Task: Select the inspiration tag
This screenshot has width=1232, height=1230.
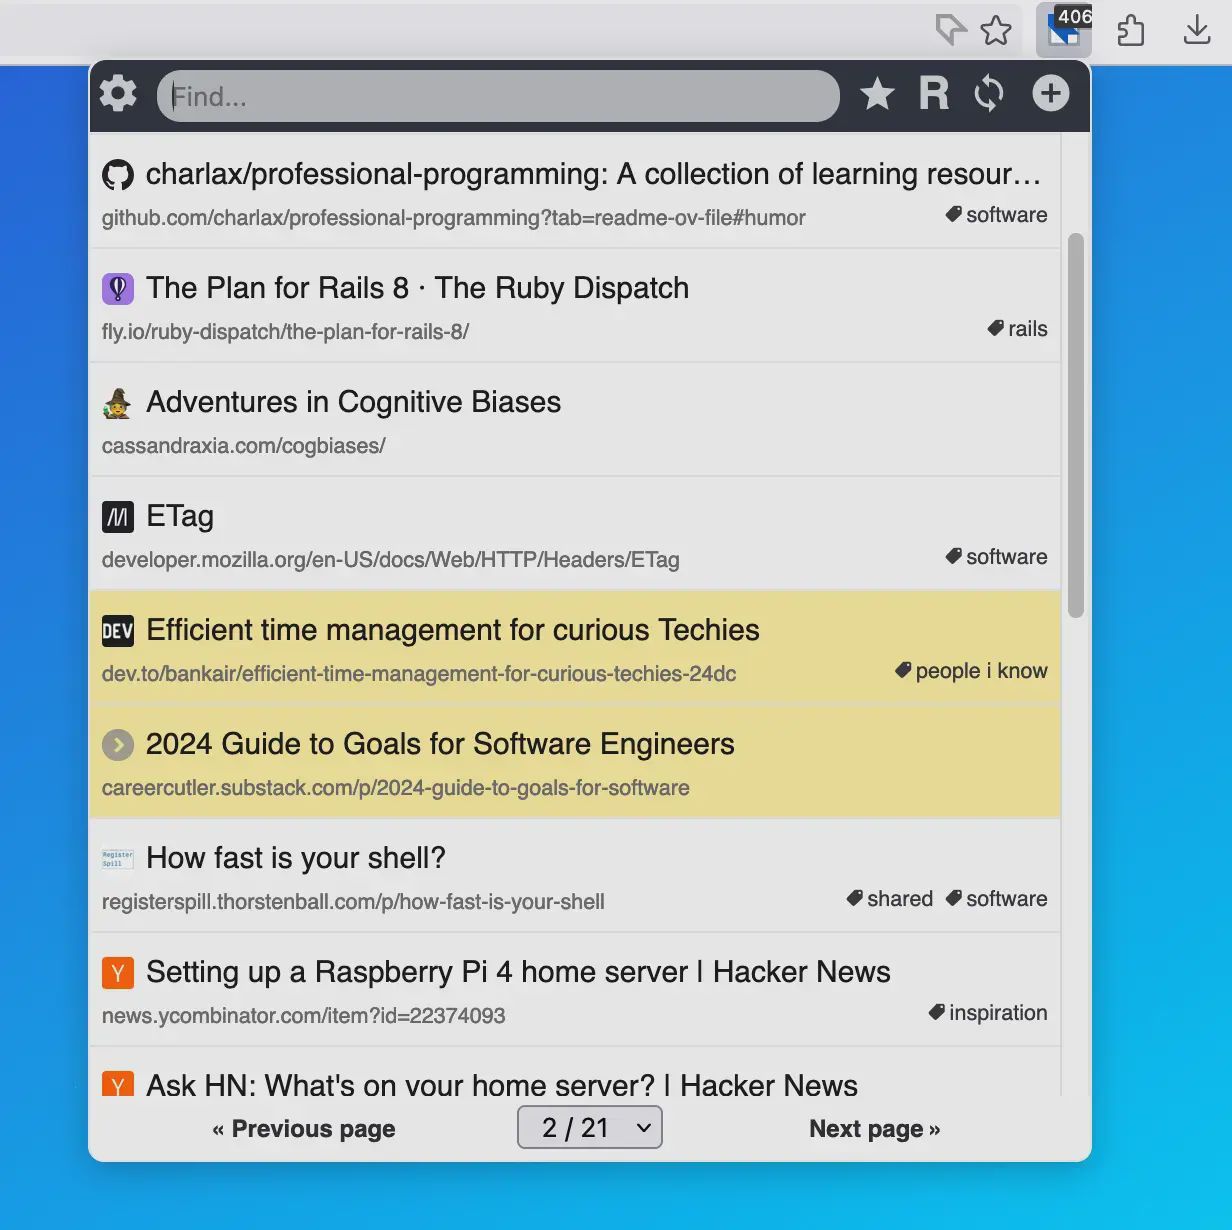Action: 988,1013
